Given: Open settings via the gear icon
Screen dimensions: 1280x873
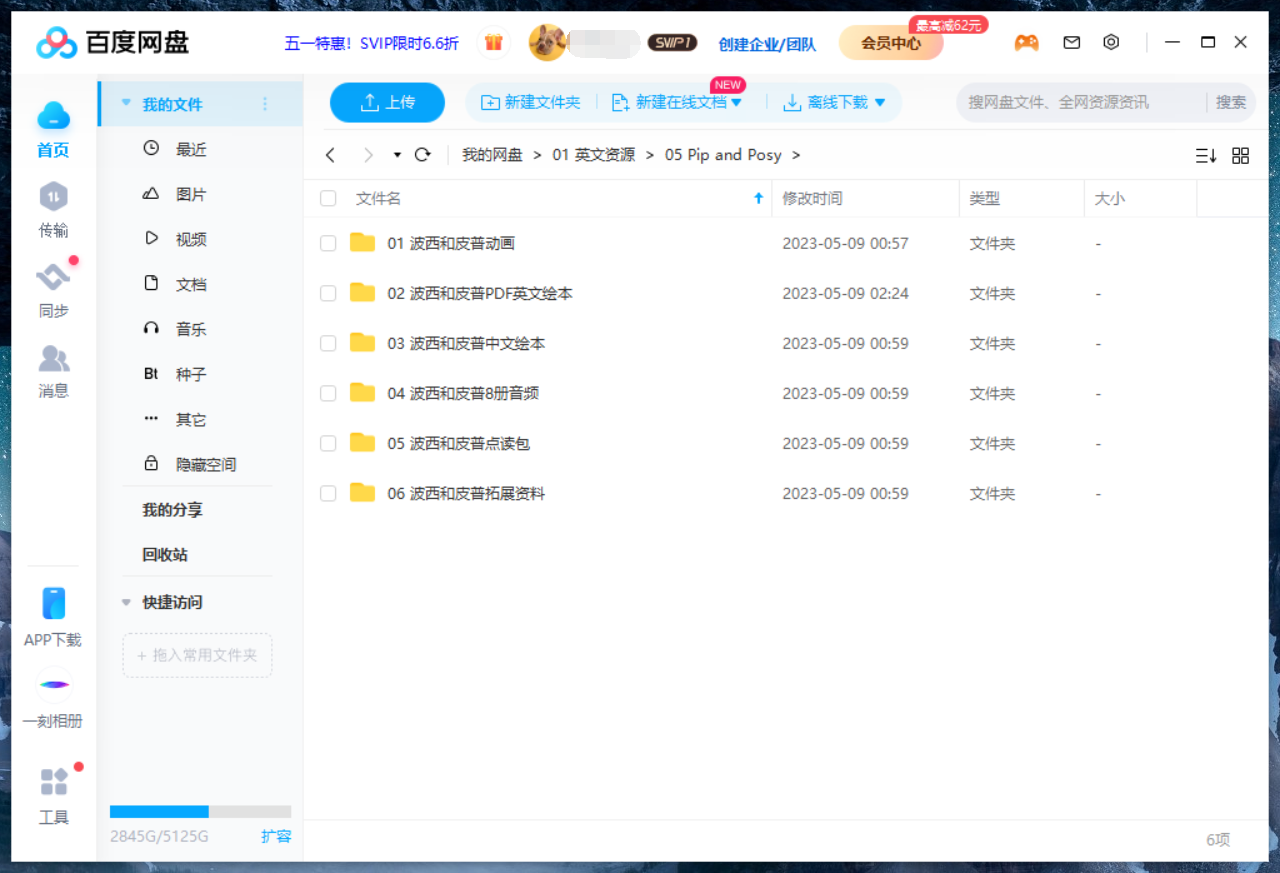Looking at the screenshot, I should point(1110,42).
